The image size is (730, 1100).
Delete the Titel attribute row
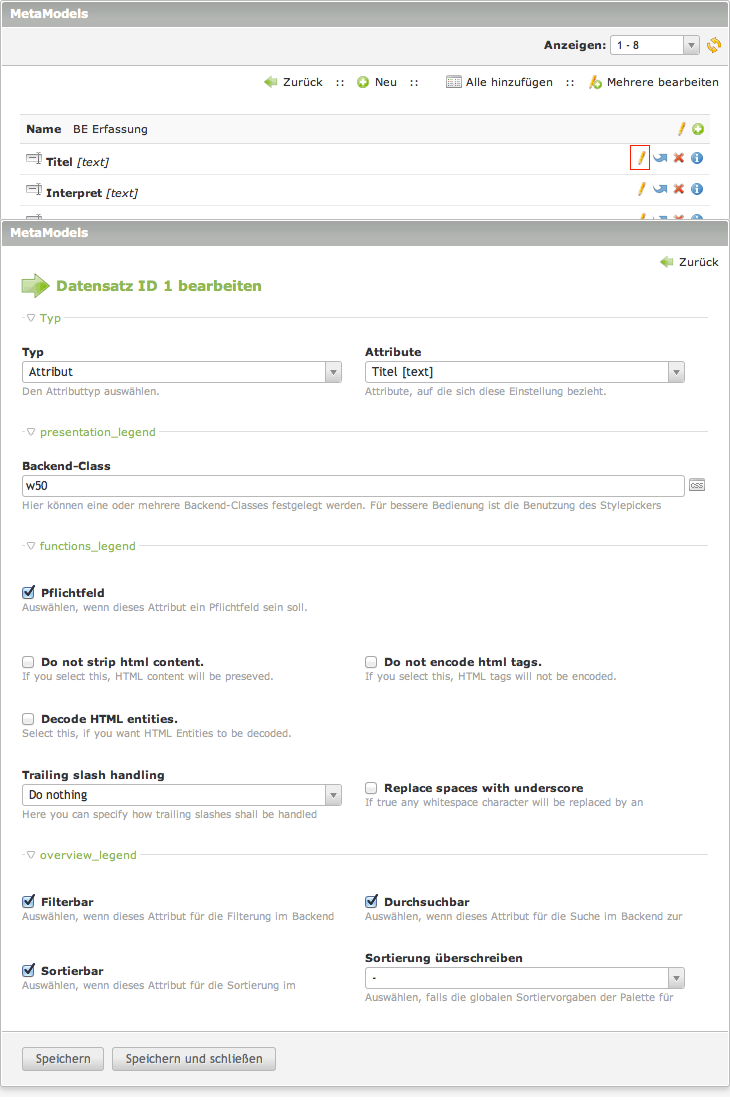coord(679,158)
